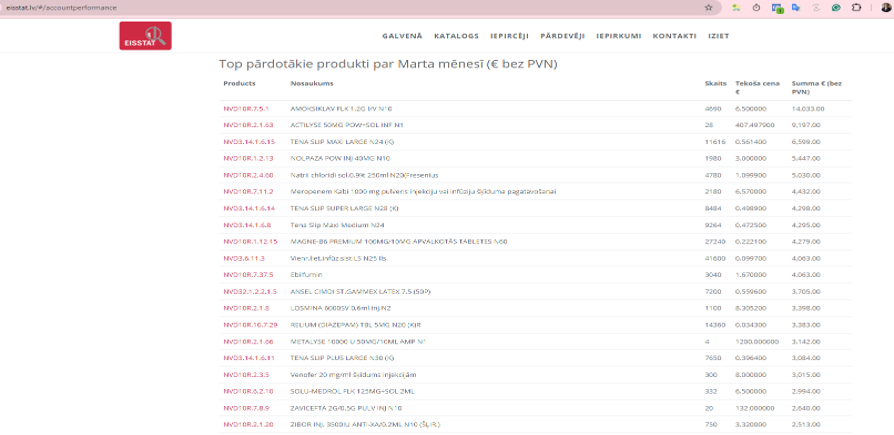Image resolution: width=894 pixels, height=435 pixels.
Task: Open product link NVD3.14.1.6.14
Action: pyautogui.click(x=249, y=208)
